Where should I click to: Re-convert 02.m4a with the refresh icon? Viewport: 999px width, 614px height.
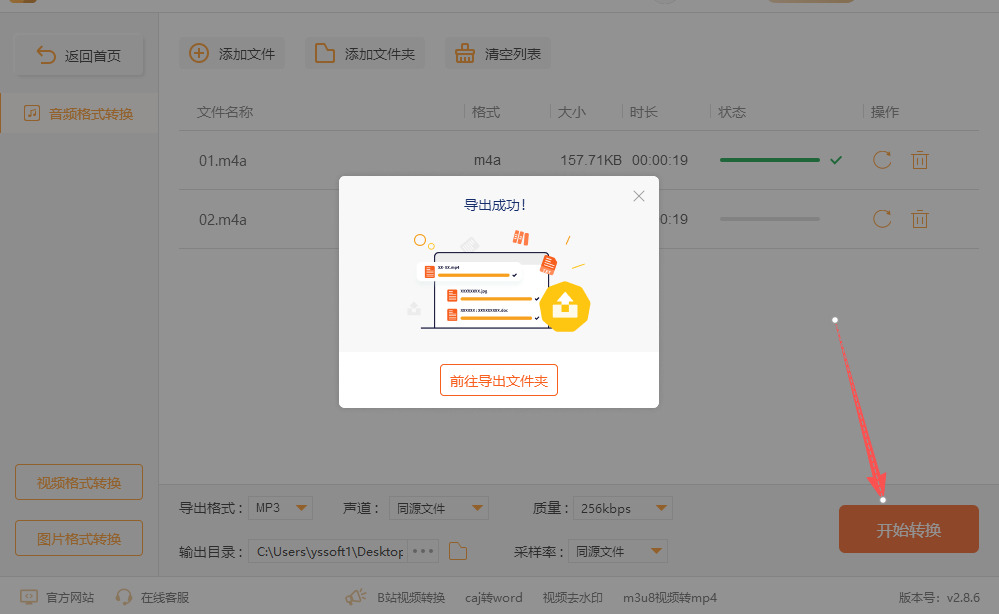[x=882, y=219]
